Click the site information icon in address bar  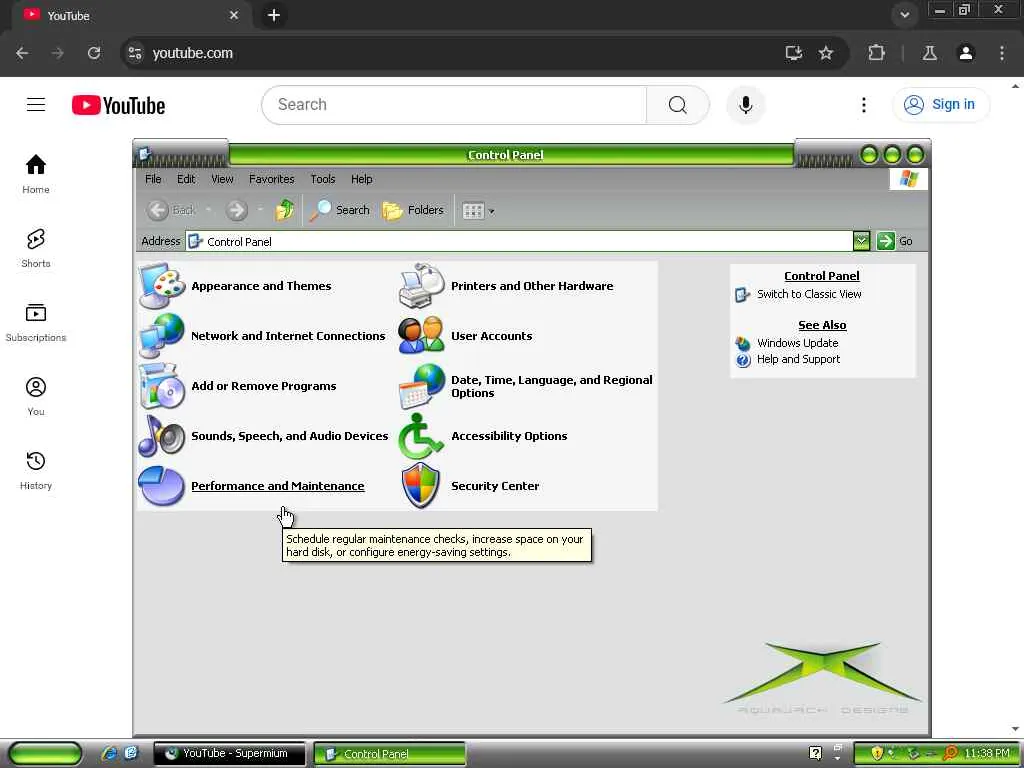point(135,53)
